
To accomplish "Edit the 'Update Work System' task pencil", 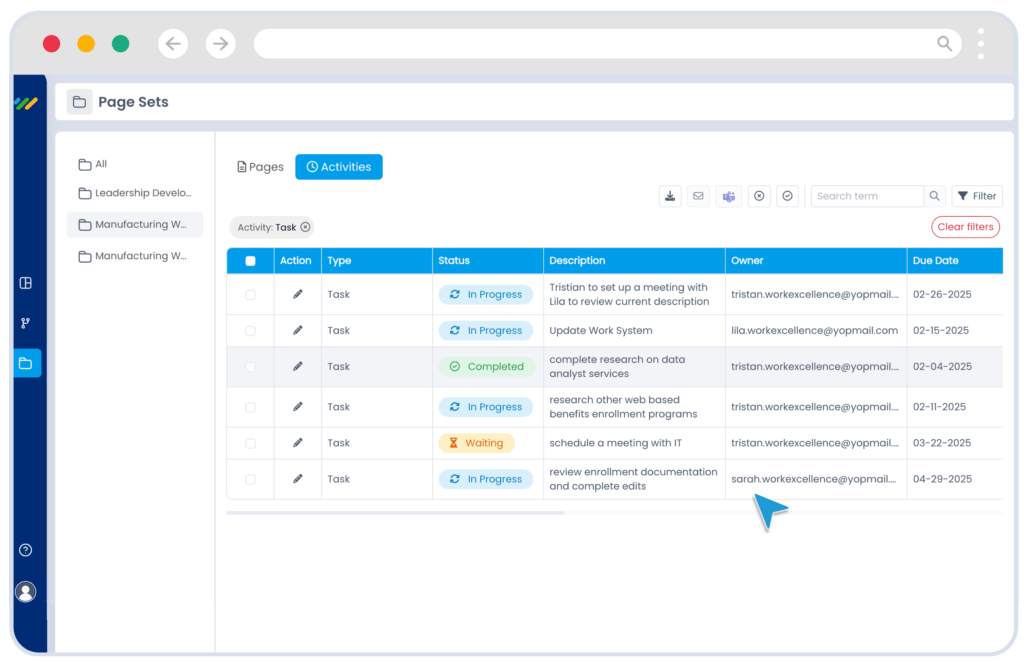I will [297, 330].
